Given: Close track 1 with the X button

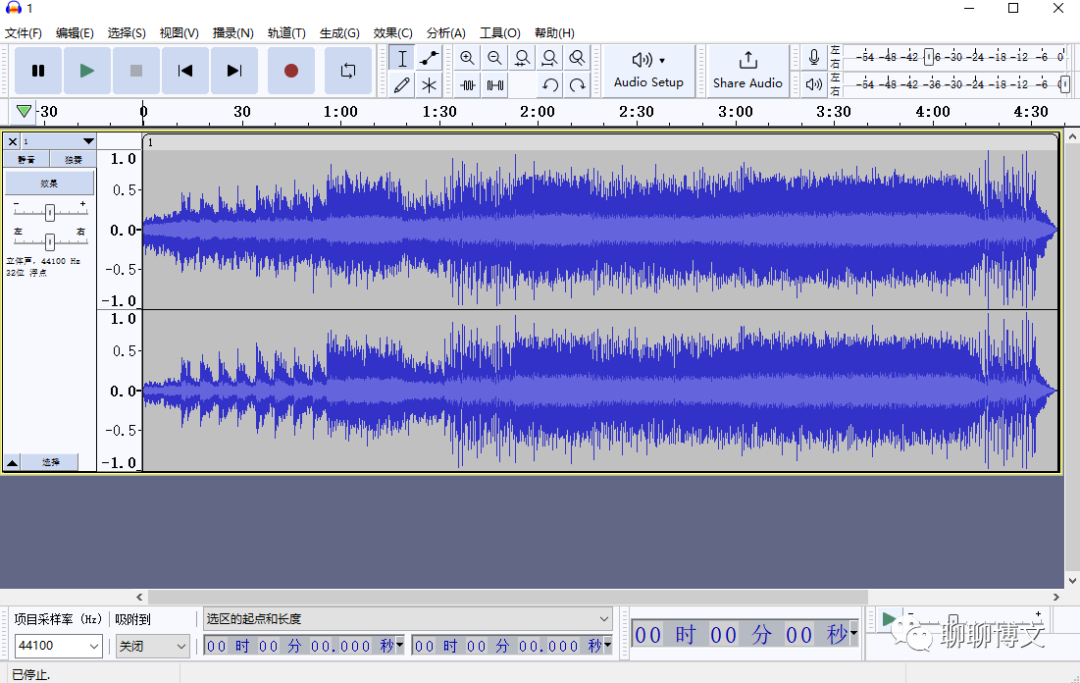Looking at the screenshot, I should click(12, 142).
